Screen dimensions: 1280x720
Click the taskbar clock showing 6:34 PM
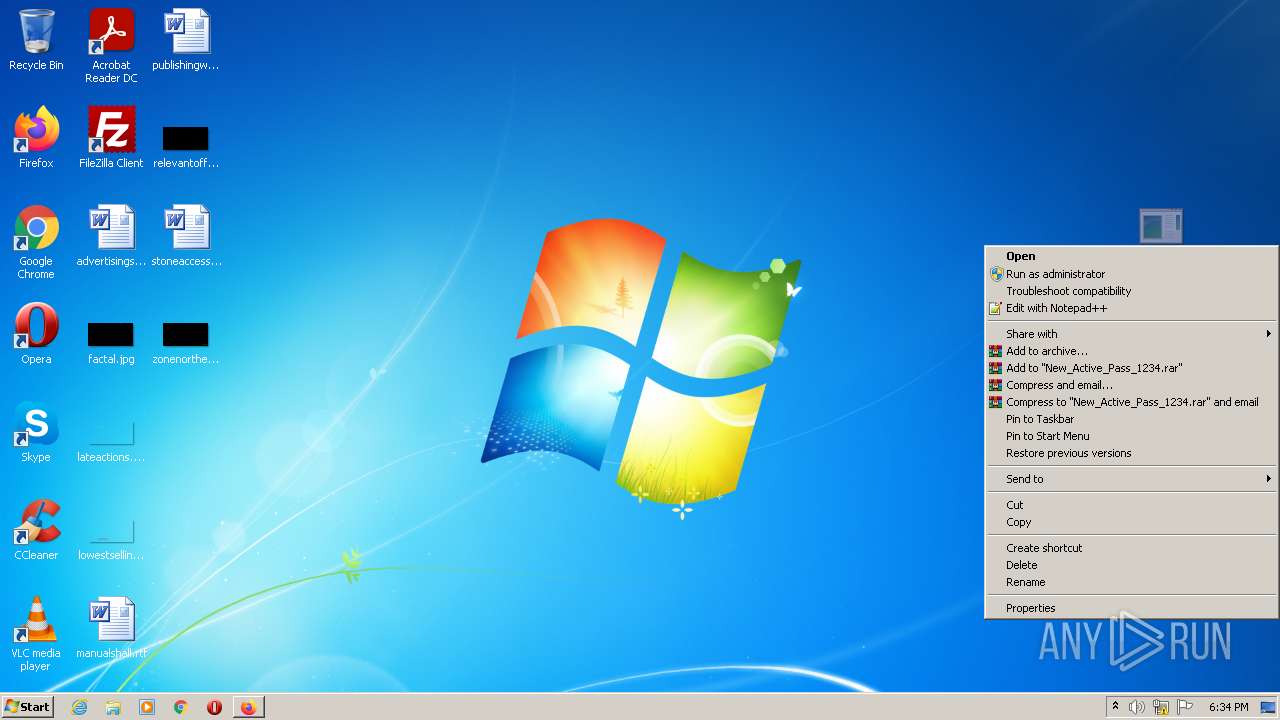[x=1228, y=707]
